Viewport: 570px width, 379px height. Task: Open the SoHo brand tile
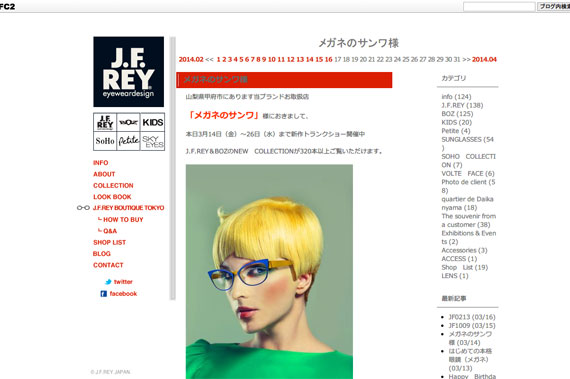[x=105, y=141]
